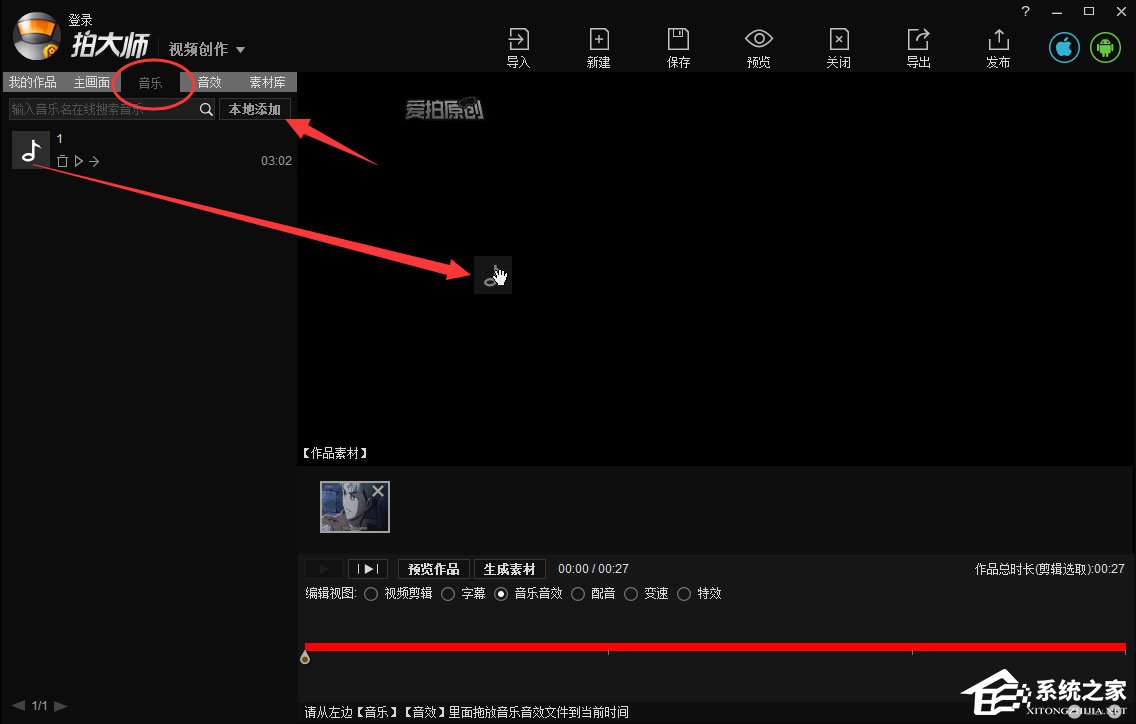Publish the work with 发布 icon

[x=998, y=48]
